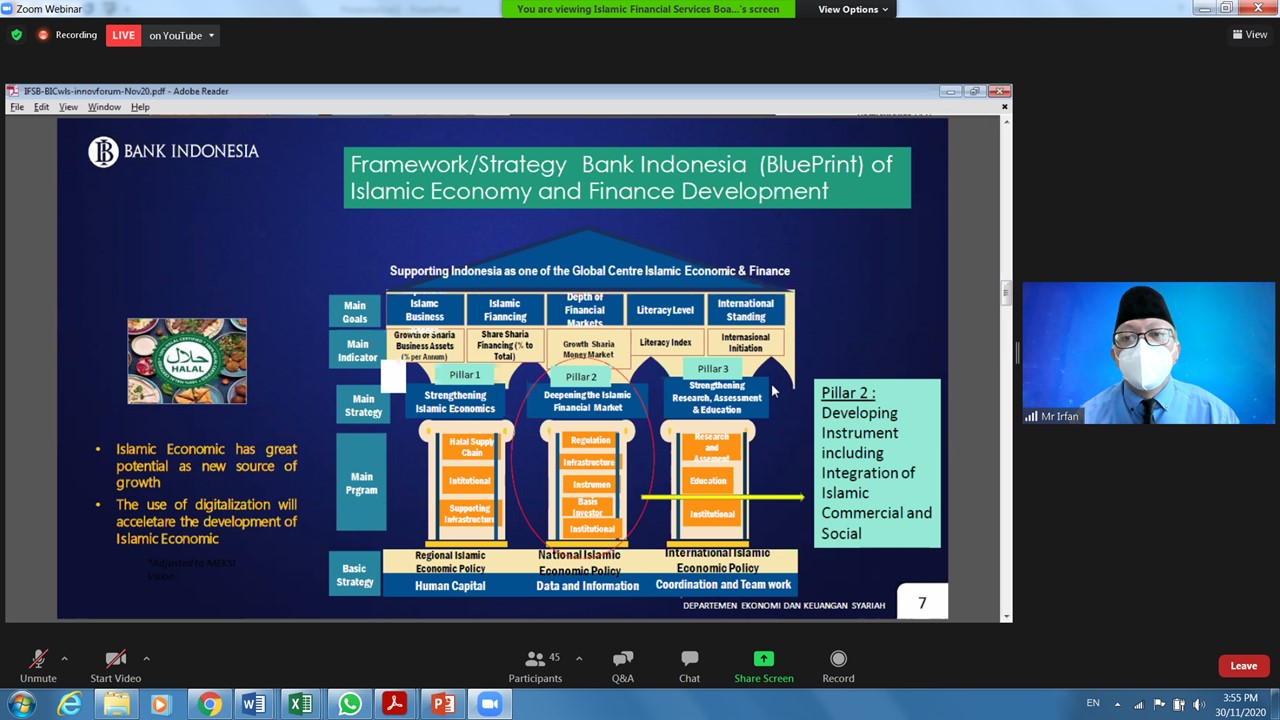Expand participants options arrow
1280x720 pixels.
point(578,658)
